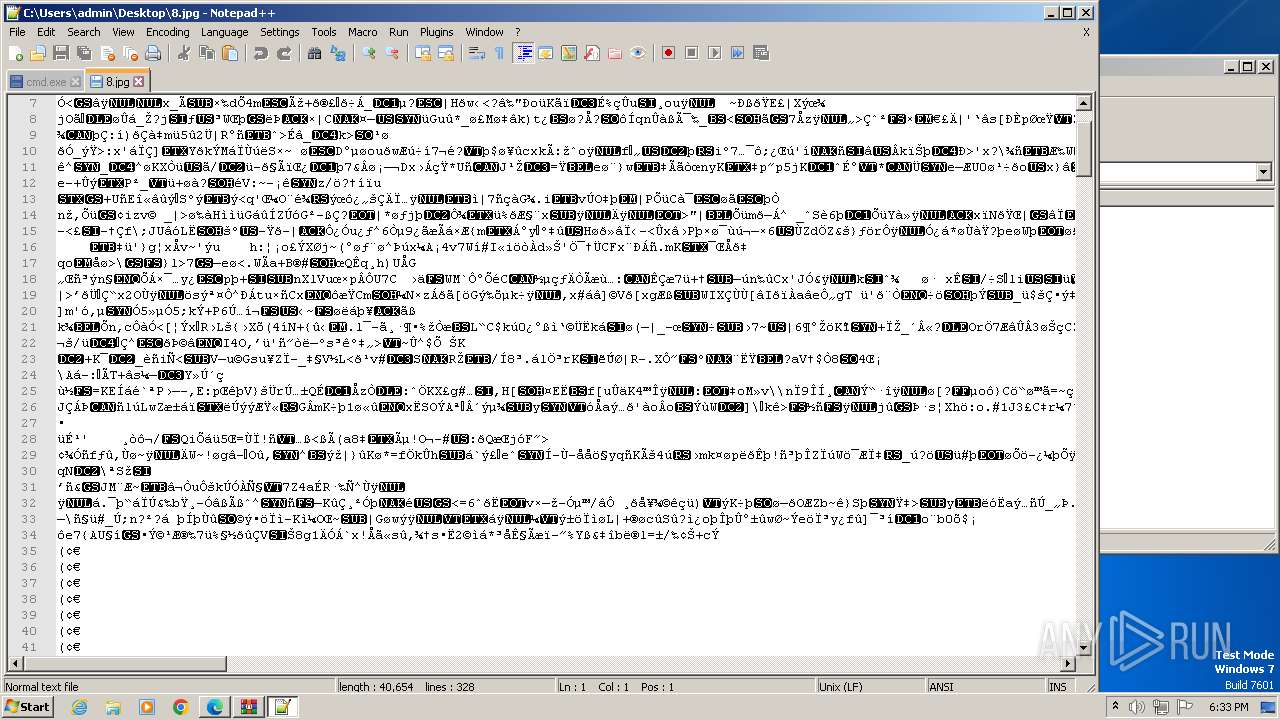Click horizontal scrollbar right arrow
1280x720 pixels.
coord(1068,664)
